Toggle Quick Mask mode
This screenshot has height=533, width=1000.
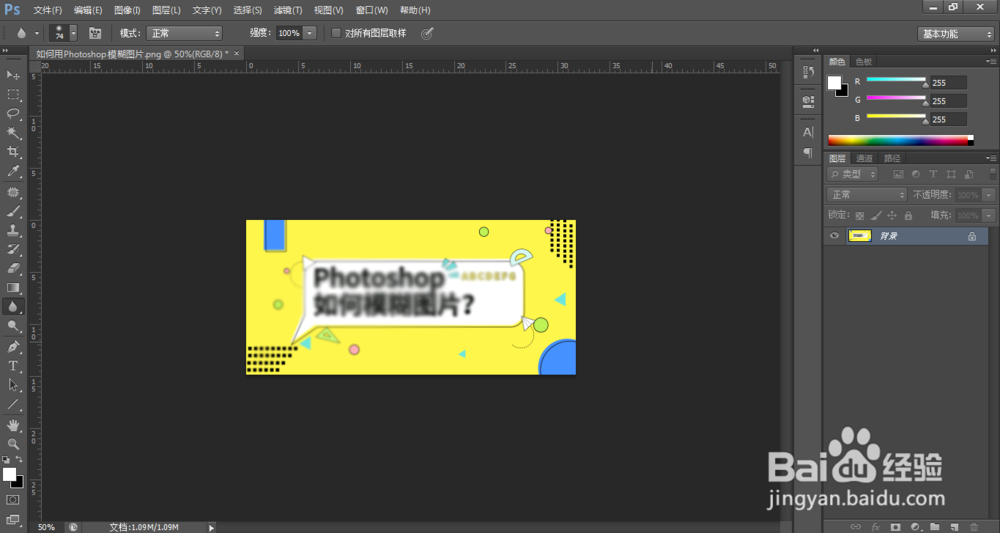coord(13,500)
